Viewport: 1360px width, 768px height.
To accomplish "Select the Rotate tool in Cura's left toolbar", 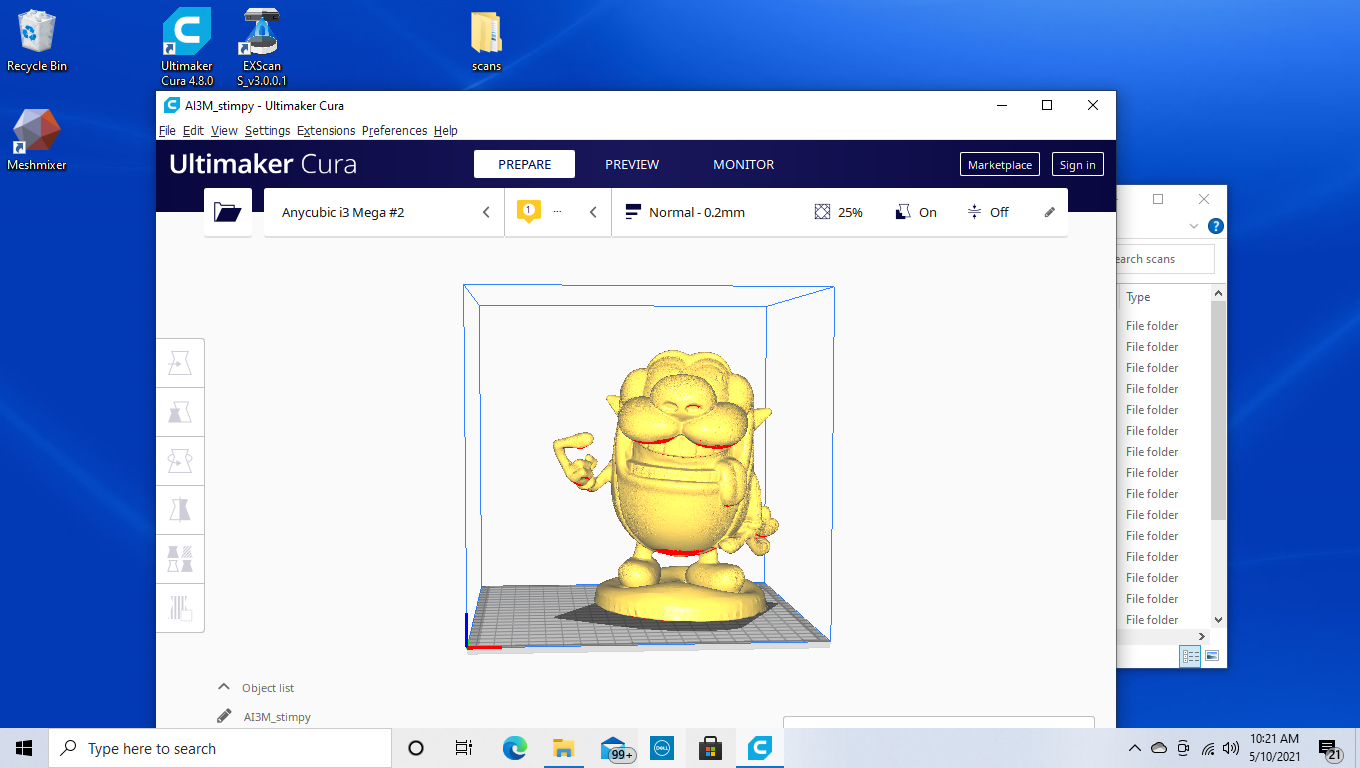I will (x=180, y=461).
